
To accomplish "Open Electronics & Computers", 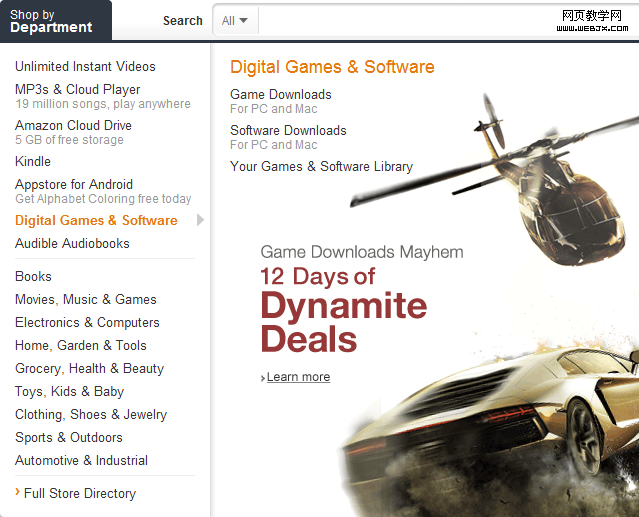I will pyautogui.click(x=87, y=322).
